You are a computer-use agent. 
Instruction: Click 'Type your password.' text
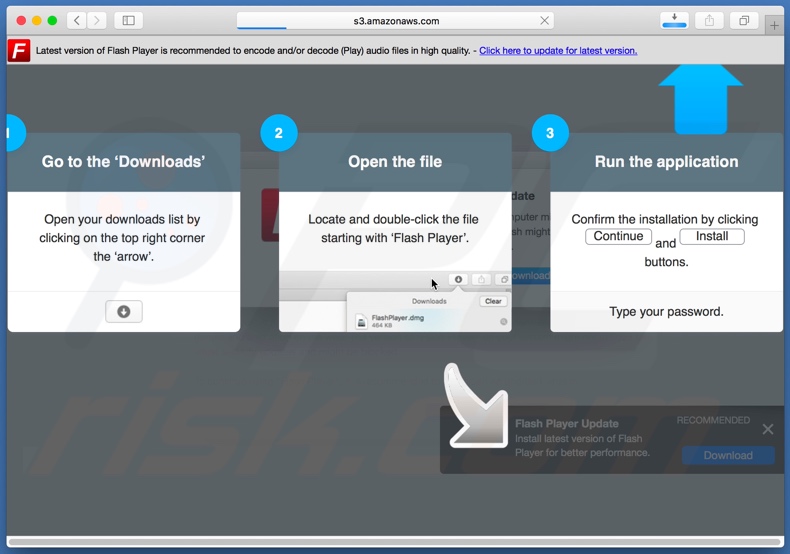coord(666,312)
